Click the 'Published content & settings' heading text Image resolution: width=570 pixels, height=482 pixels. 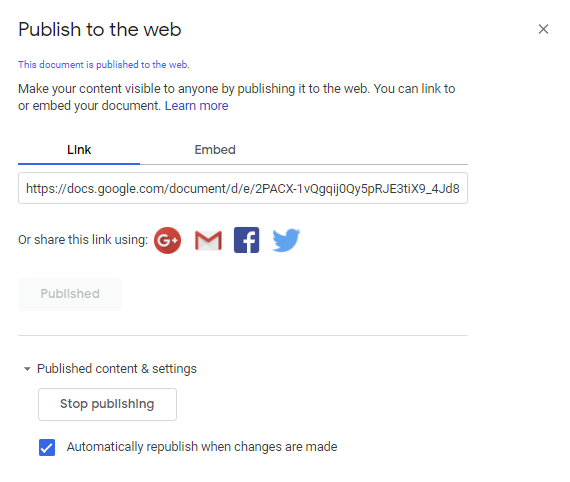click(117, 369)
